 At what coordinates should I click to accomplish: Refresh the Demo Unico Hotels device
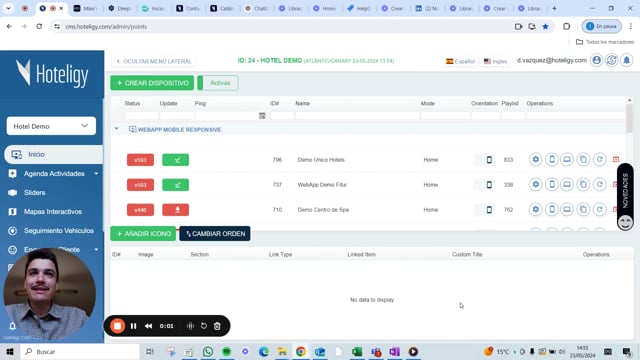coord(599,160)
